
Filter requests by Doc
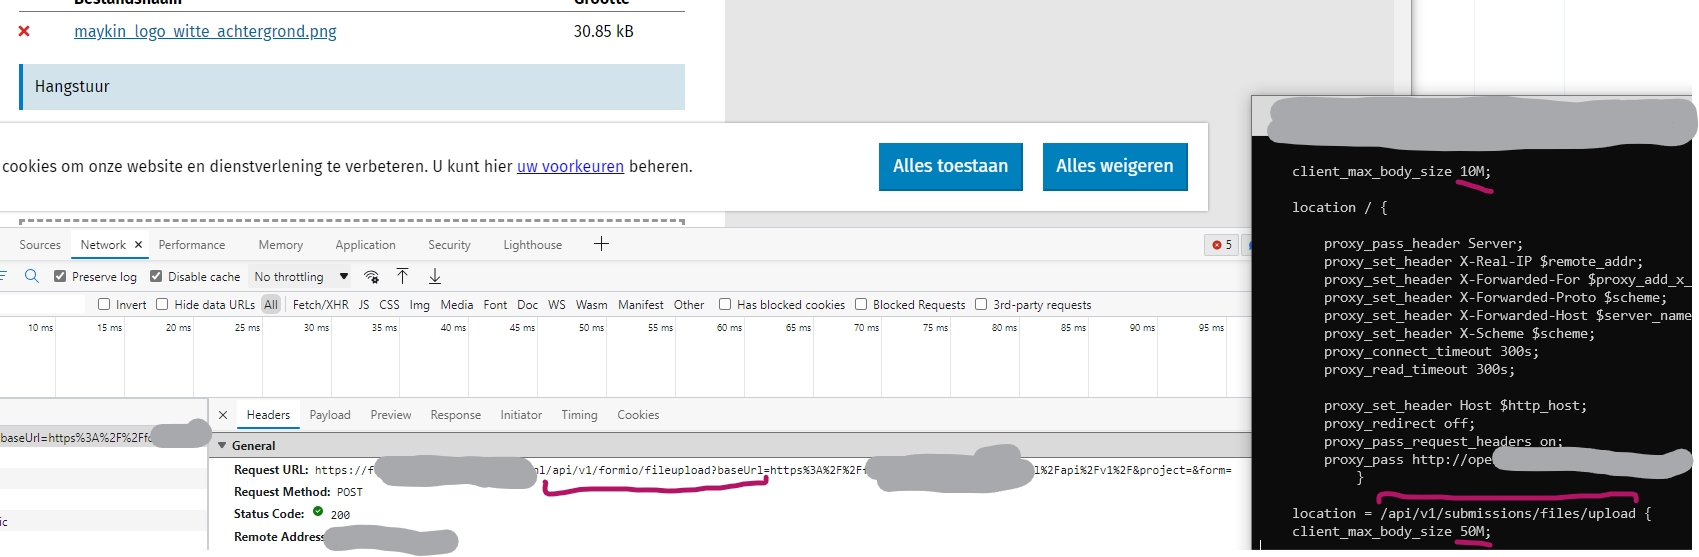[x=528, y=305]
